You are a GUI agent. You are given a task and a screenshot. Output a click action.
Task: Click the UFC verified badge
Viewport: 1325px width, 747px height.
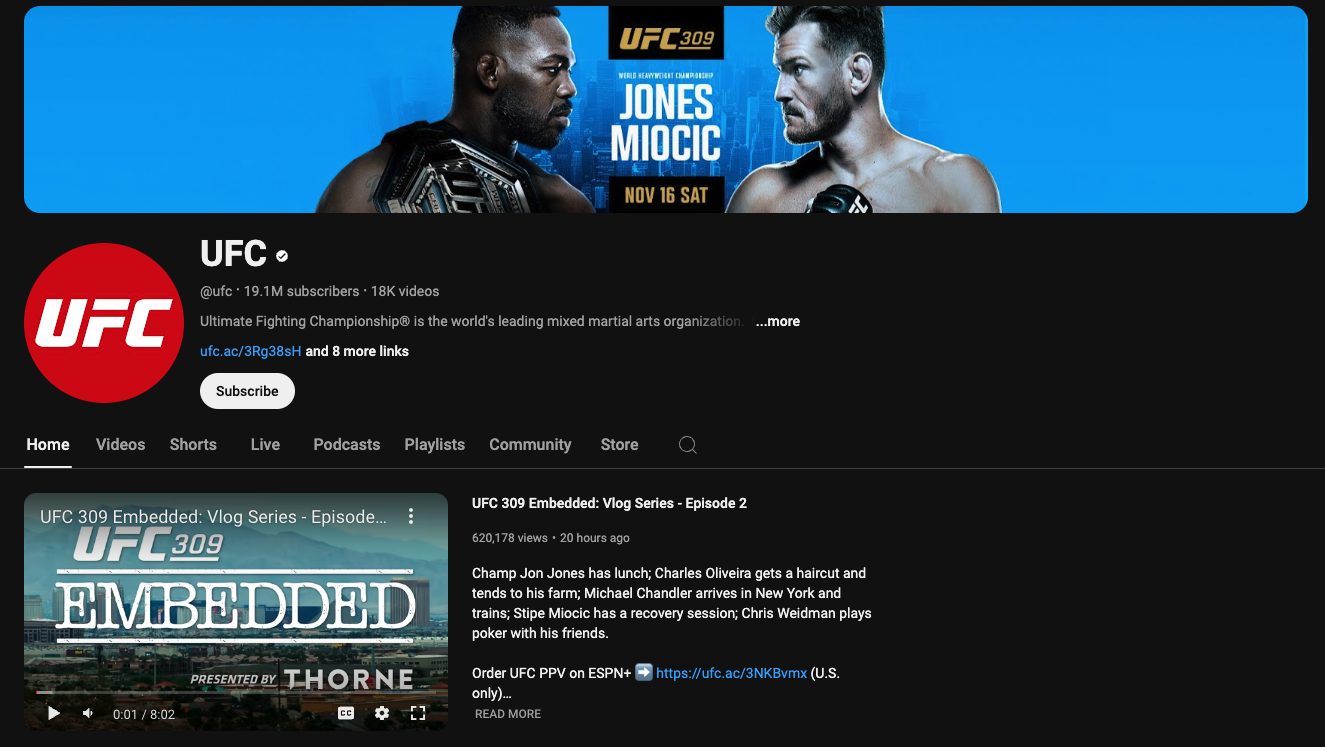click(281, 255)
